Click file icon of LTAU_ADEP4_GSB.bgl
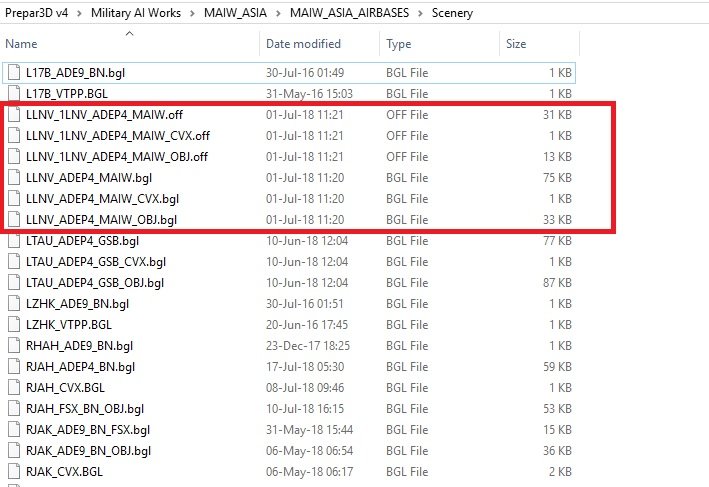This screenshot has height=487, width=709. pyautogui.click(x=13, y=241)
